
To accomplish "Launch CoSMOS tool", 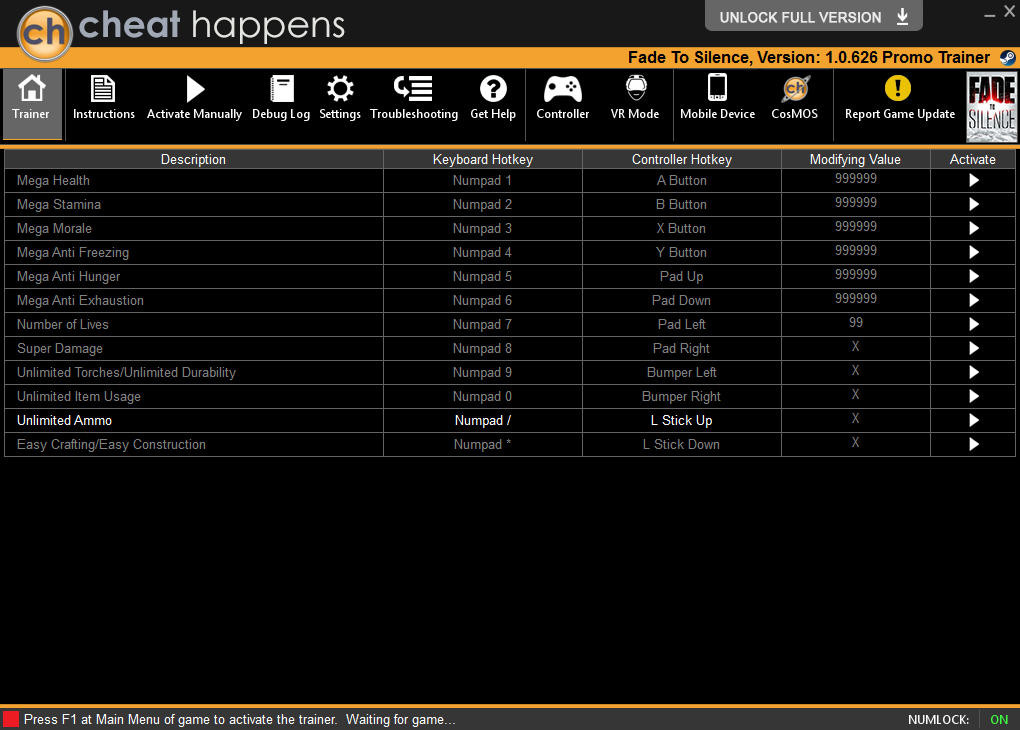I will pos(794,98).
